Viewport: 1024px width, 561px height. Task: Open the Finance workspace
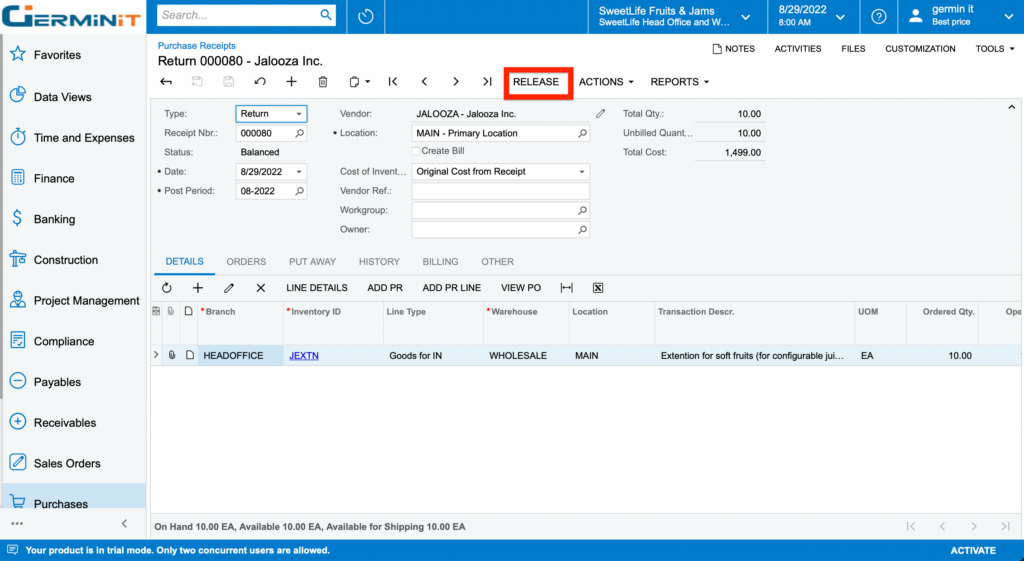tap(54, 178)
